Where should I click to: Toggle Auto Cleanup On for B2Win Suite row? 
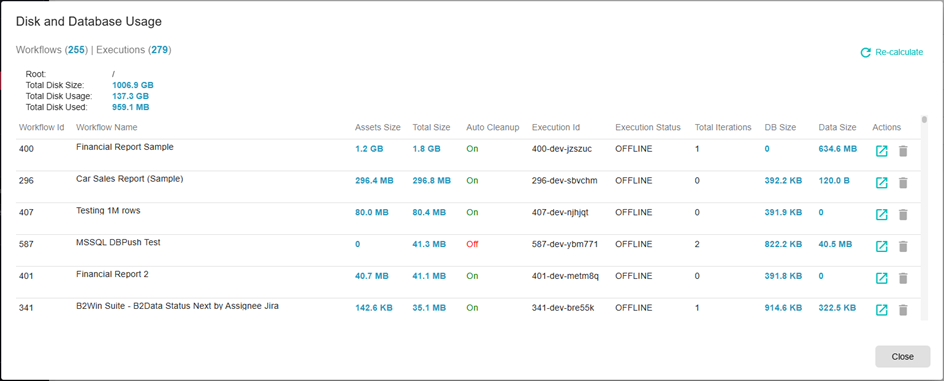pos(472,308)
